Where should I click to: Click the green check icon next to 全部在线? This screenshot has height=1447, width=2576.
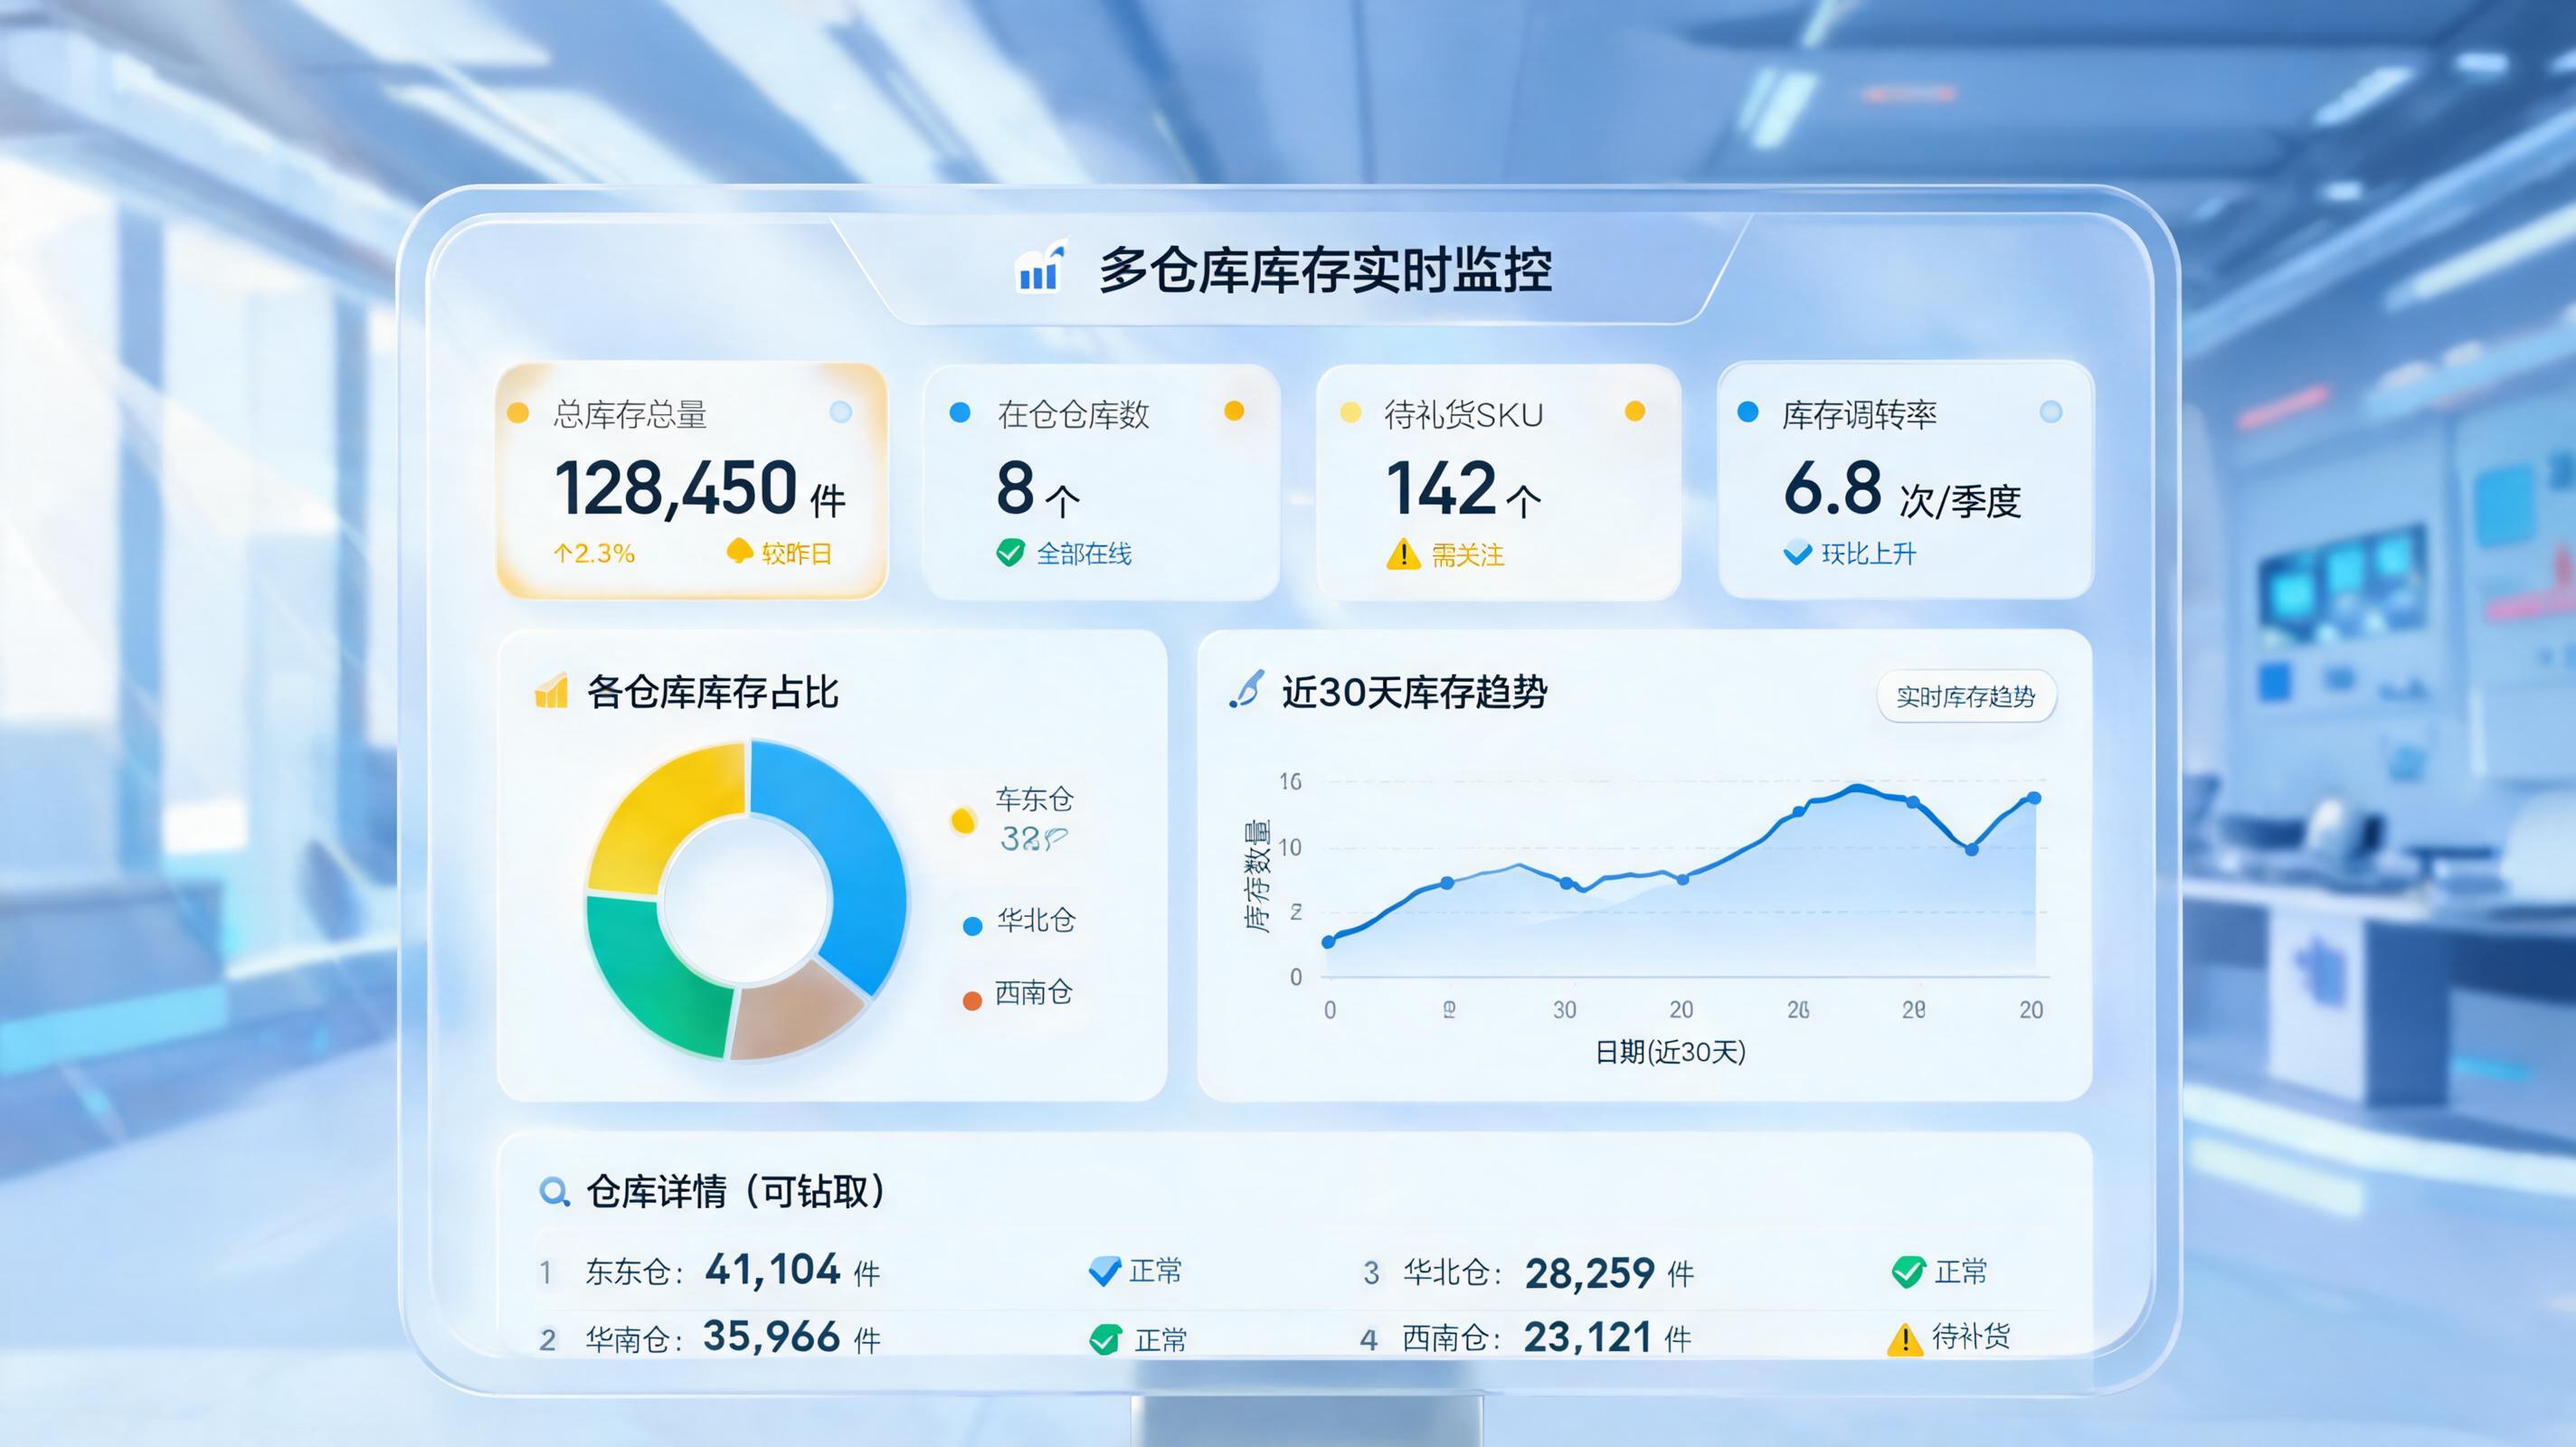pos(1010,553)
